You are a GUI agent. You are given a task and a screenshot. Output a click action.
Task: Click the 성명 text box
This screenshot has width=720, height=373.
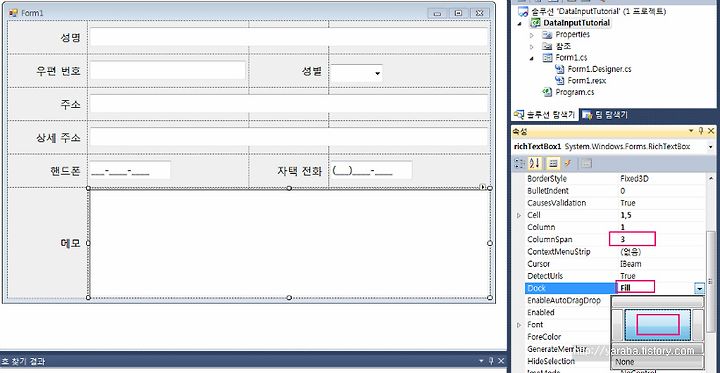pos(289,37)
